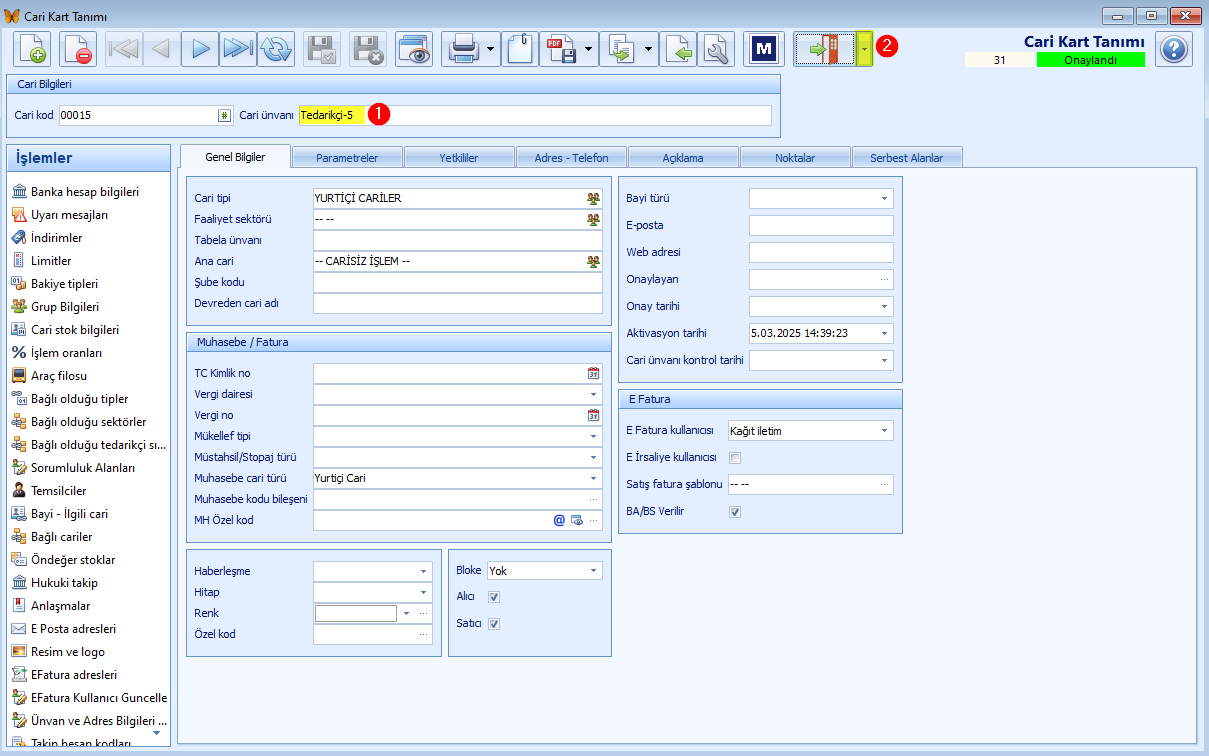Toggle the Alıcı checkbox
1209x756 pixels.
coord(493,597)
